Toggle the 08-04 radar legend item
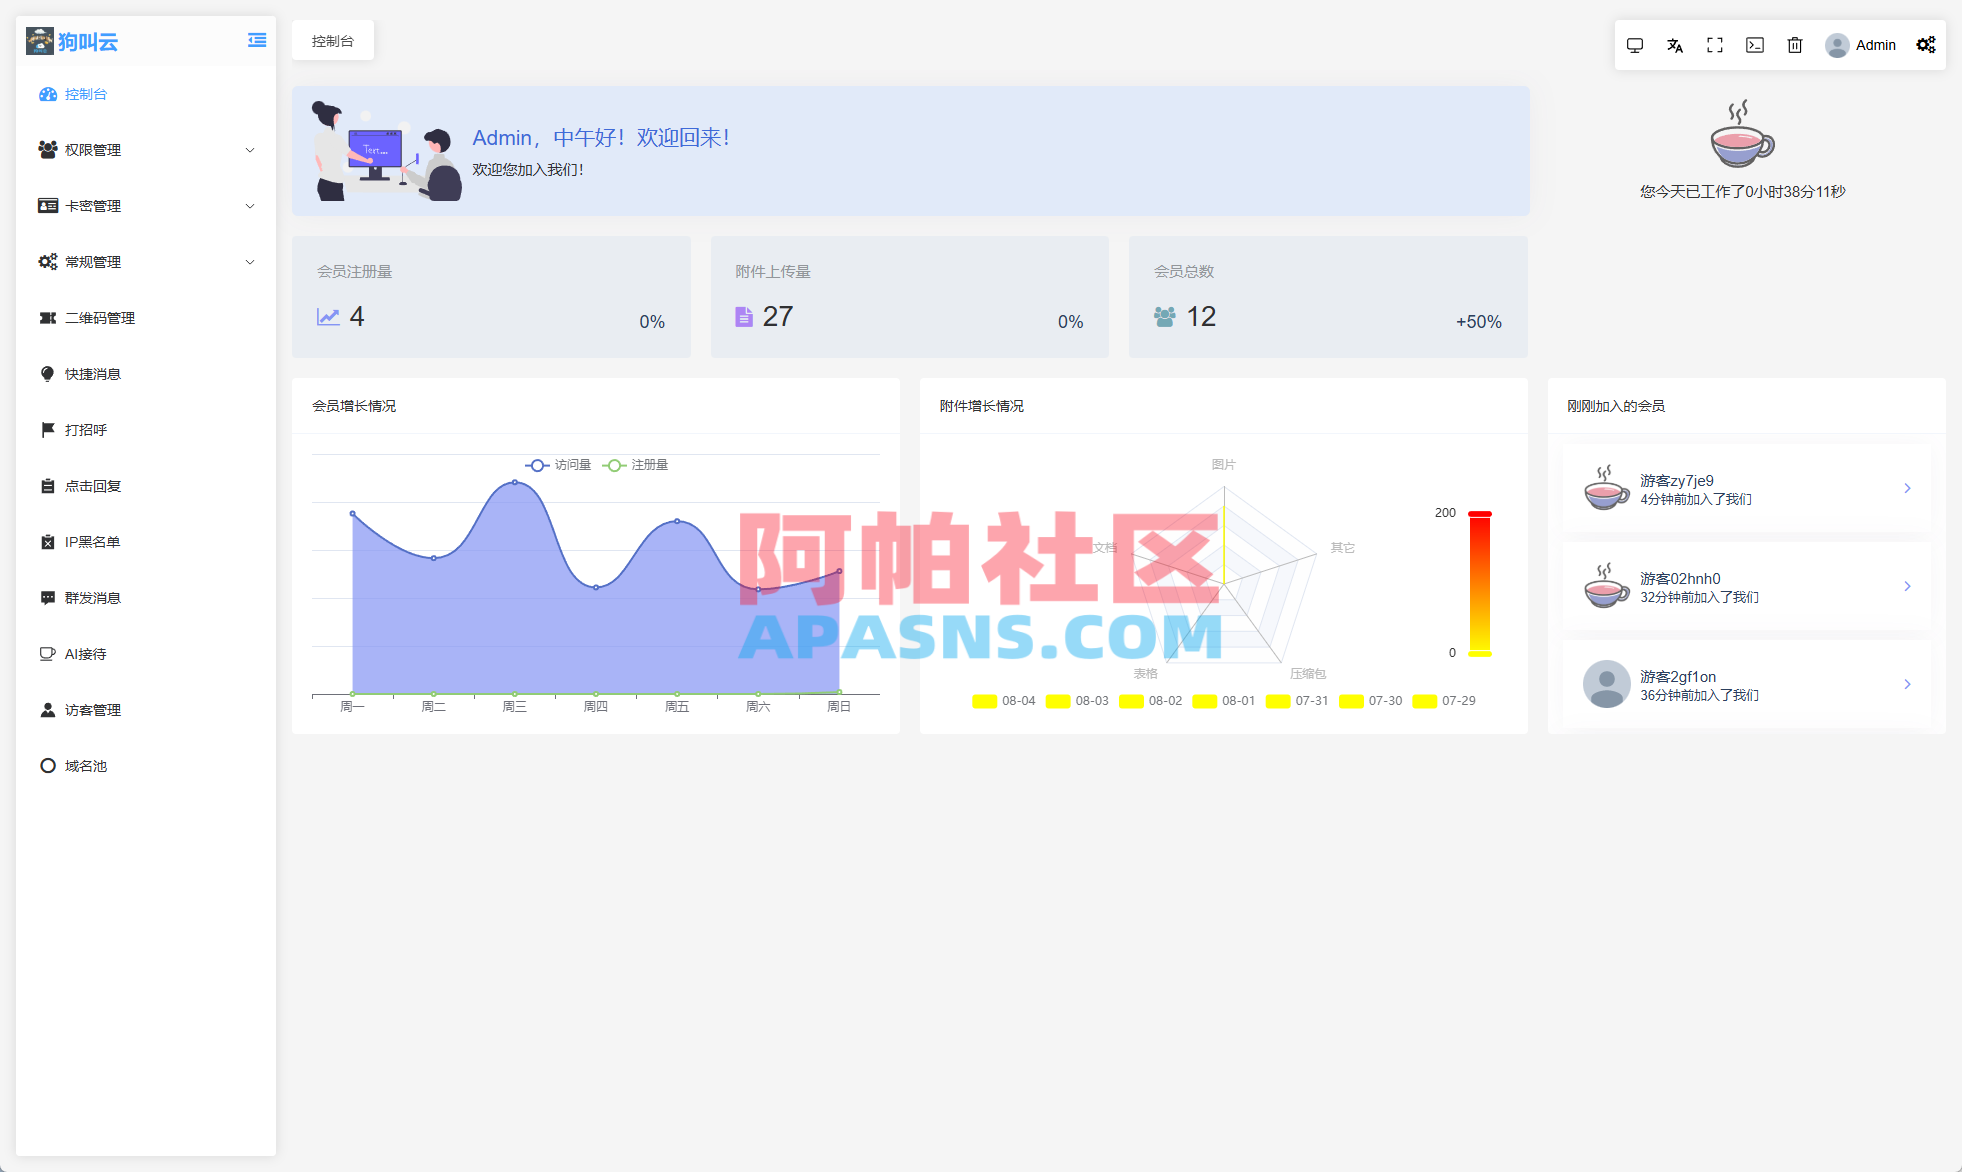The image size is (1962, 1172). (x=1004, y=701)
